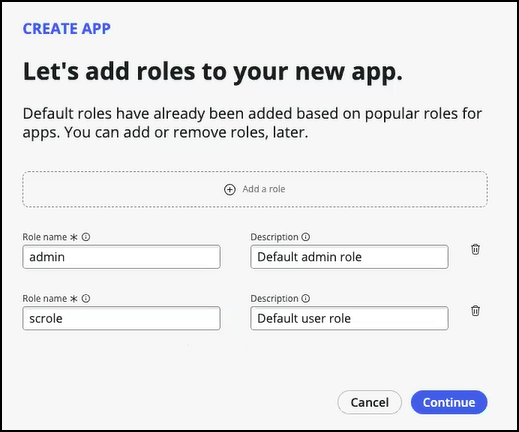Select the scrole role name field
Image resolution: width=519 pixels, height=432 pixels.
coord(121,318)
